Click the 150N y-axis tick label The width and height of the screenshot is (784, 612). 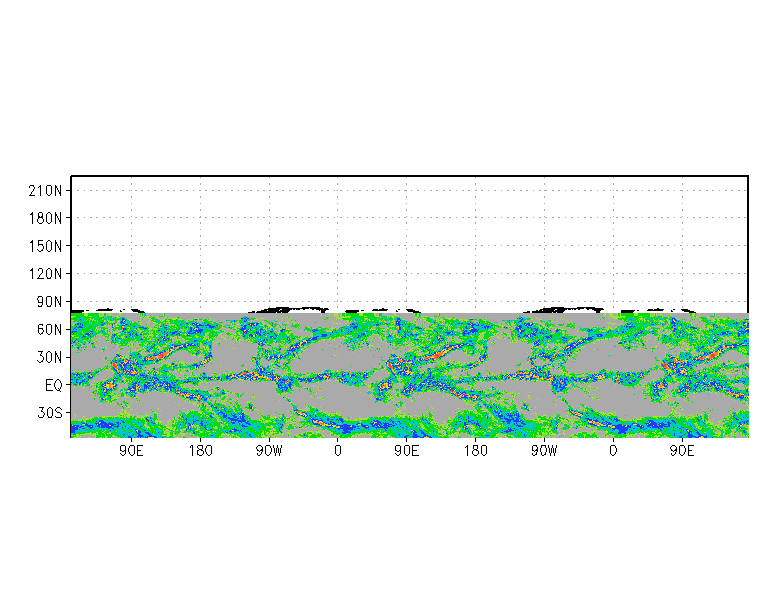[45, 246]
